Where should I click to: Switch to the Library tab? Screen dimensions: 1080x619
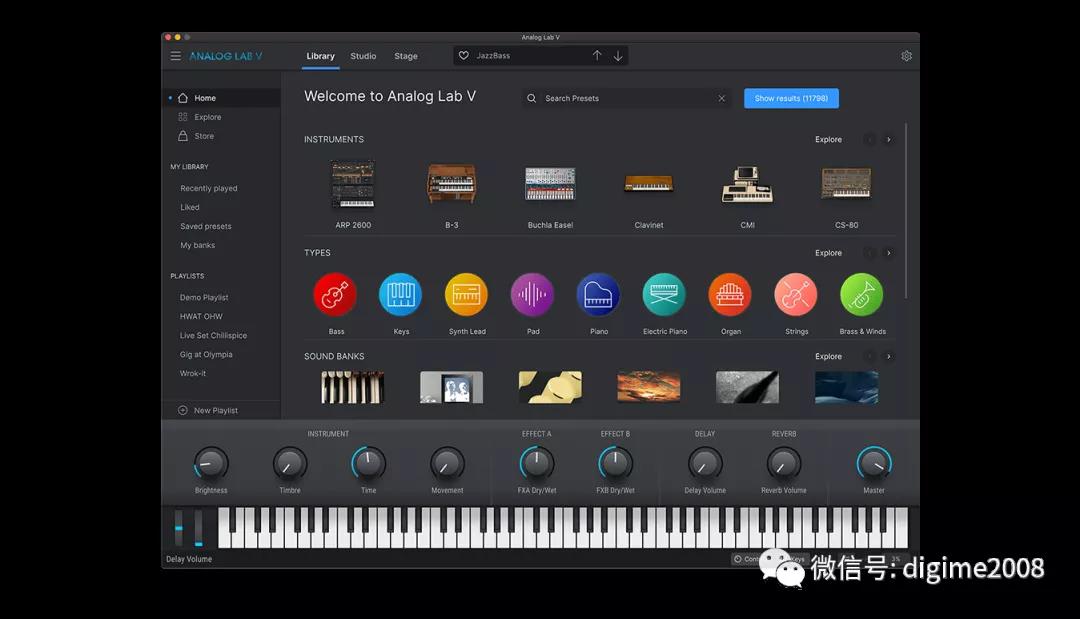tap(320, 56)
